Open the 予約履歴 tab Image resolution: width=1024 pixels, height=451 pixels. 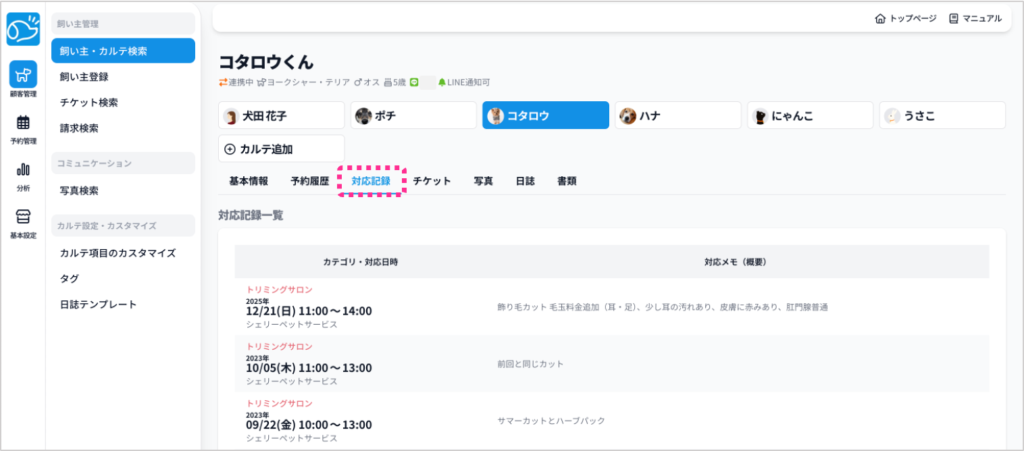pyautogui.click(x=309, y=181)
